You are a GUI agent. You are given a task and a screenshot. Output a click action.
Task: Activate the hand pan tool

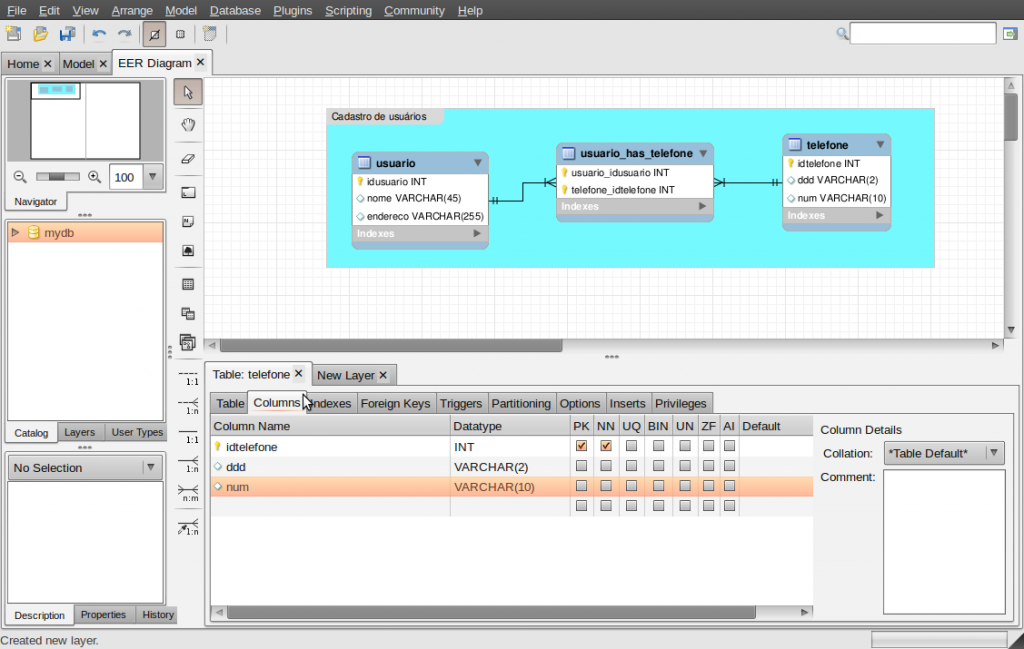click(188, 124)
